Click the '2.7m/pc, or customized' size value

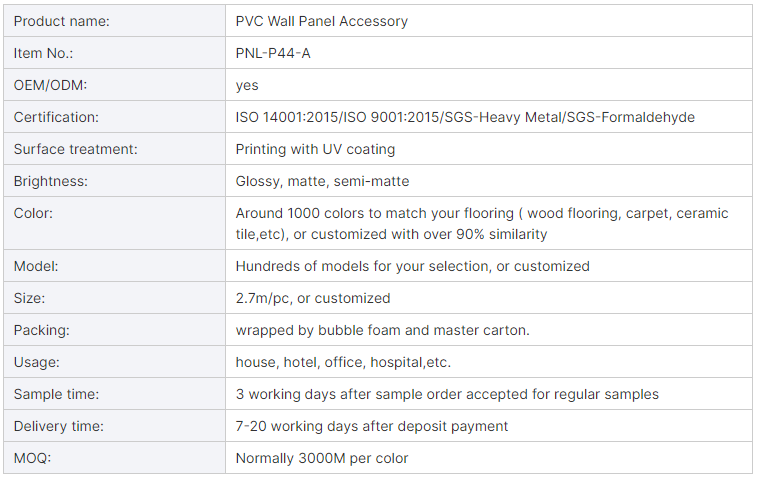[x=312, y=298]
